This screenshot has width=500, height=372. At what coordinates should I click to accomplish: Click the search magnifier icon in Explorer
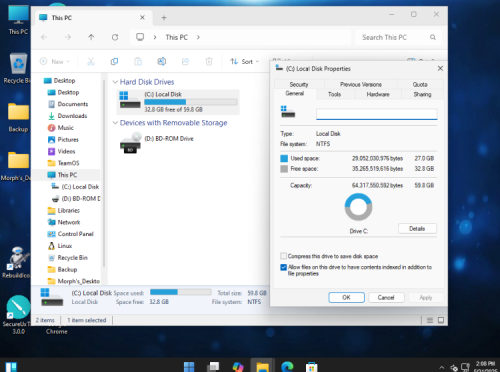[x=433, y=37]
